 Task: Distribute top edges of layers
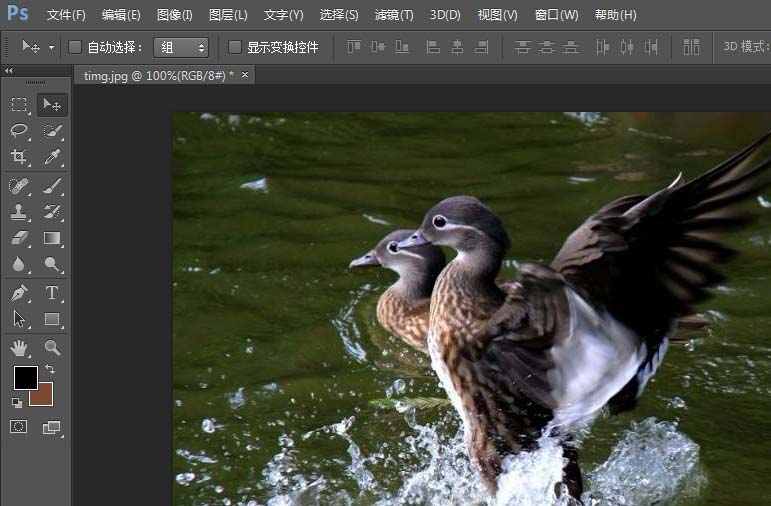[522, 47]
